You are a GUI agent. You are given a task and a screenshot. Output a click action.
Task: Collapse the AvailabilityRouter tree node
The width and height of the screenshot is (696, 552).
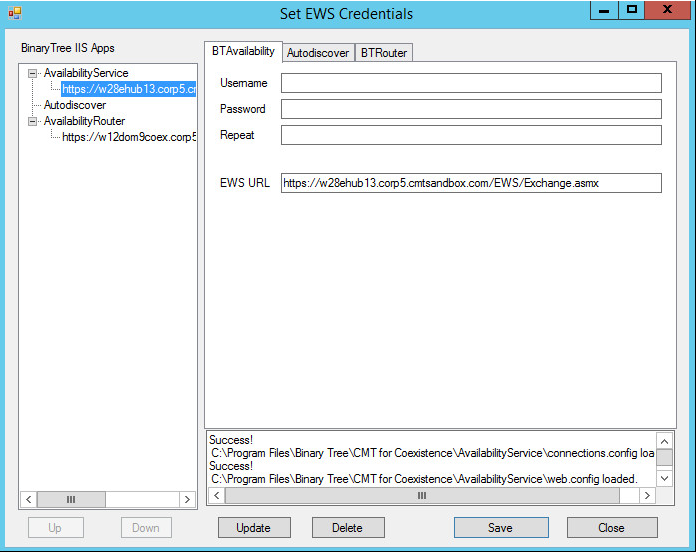coord(33,121)
